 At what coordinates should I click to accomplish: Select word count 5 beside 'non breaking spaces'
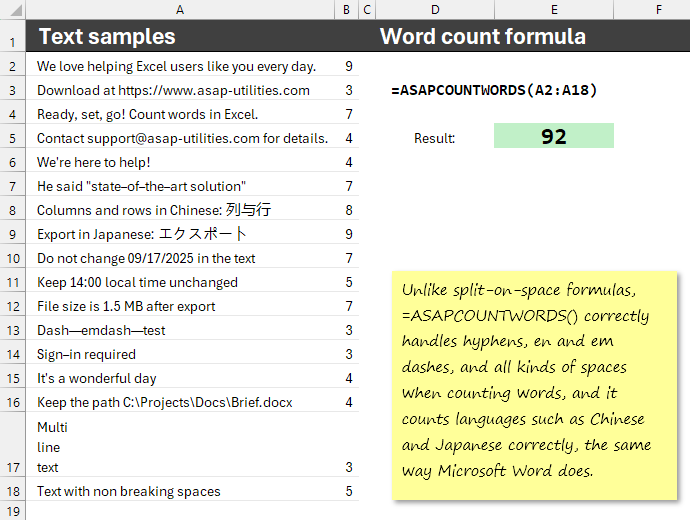pyautogui.click(x=347, y=491)
